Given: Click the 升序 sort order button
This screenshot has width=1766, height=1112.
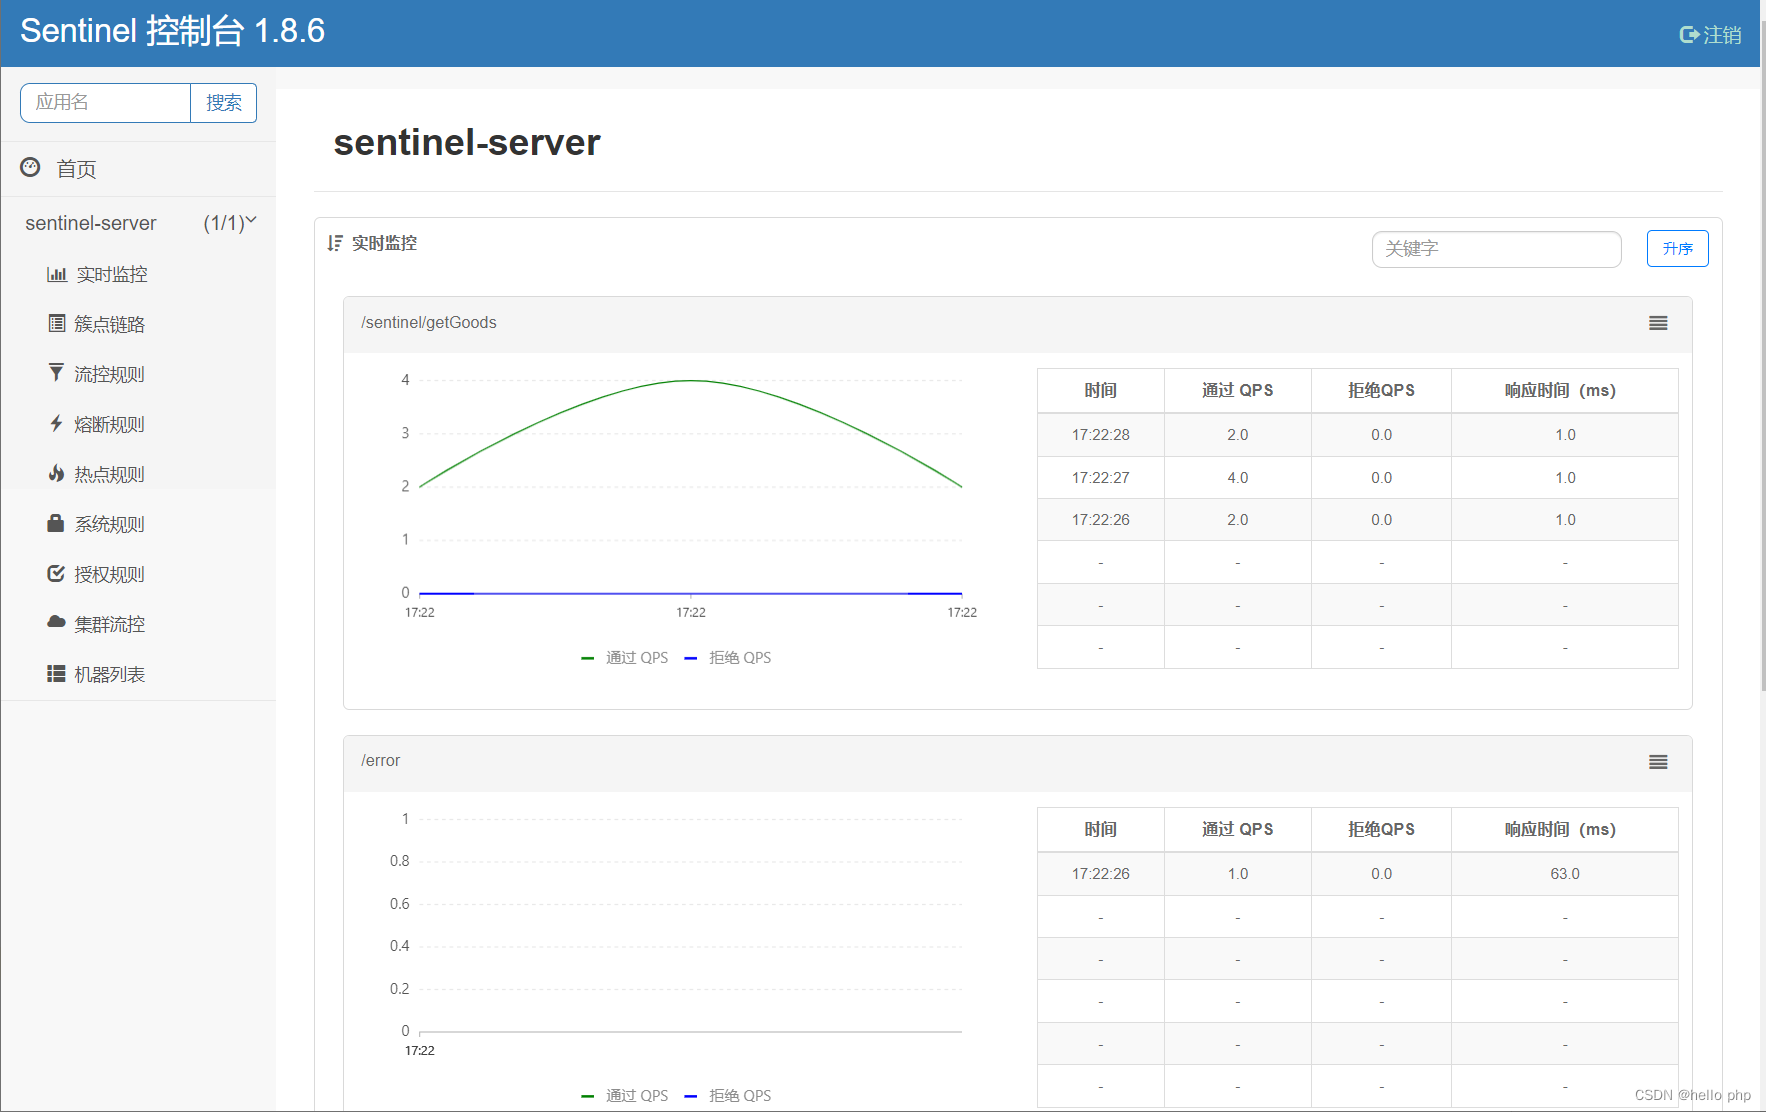Looking at the screenshot, I should click(1678, 249).
